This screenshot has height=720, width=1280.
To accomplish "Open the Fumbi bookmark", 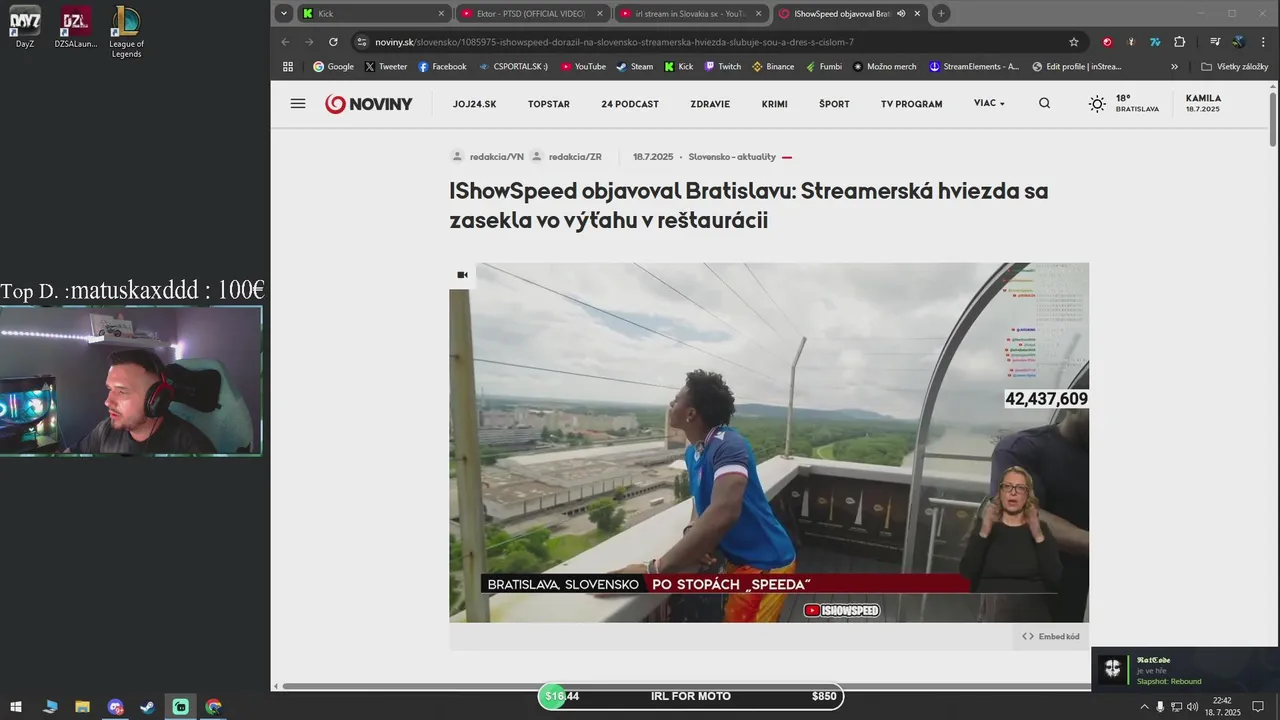I will click(x=823, y=67).
